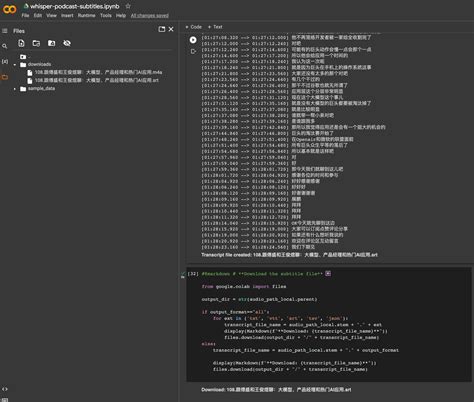The height and width of the screenshot is (402, 474).
Task: Toggle the form view icon on download cell
Action: 328,274
